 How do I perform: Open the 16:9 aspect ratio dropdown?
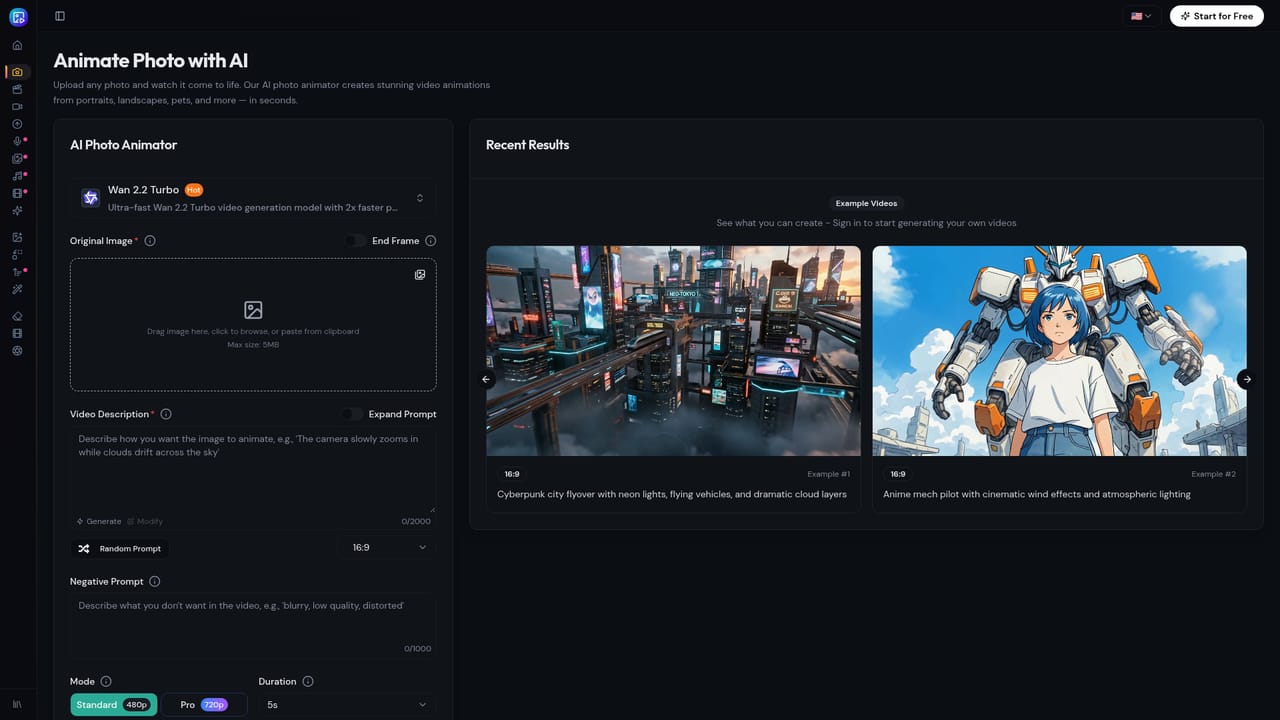[389, 548]
